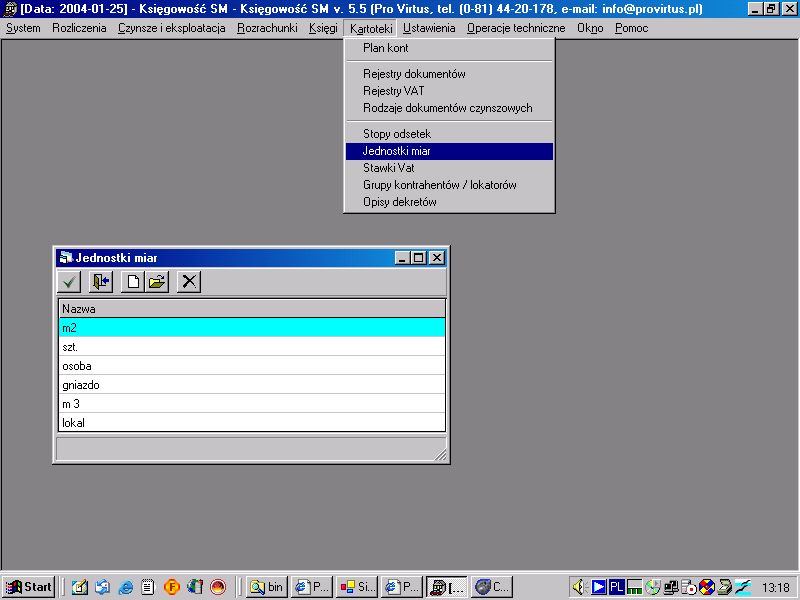Click the blue play arrow tray icon
Image resolution: width=800 pixels, height=600 pixels.
tap(598, 587)
